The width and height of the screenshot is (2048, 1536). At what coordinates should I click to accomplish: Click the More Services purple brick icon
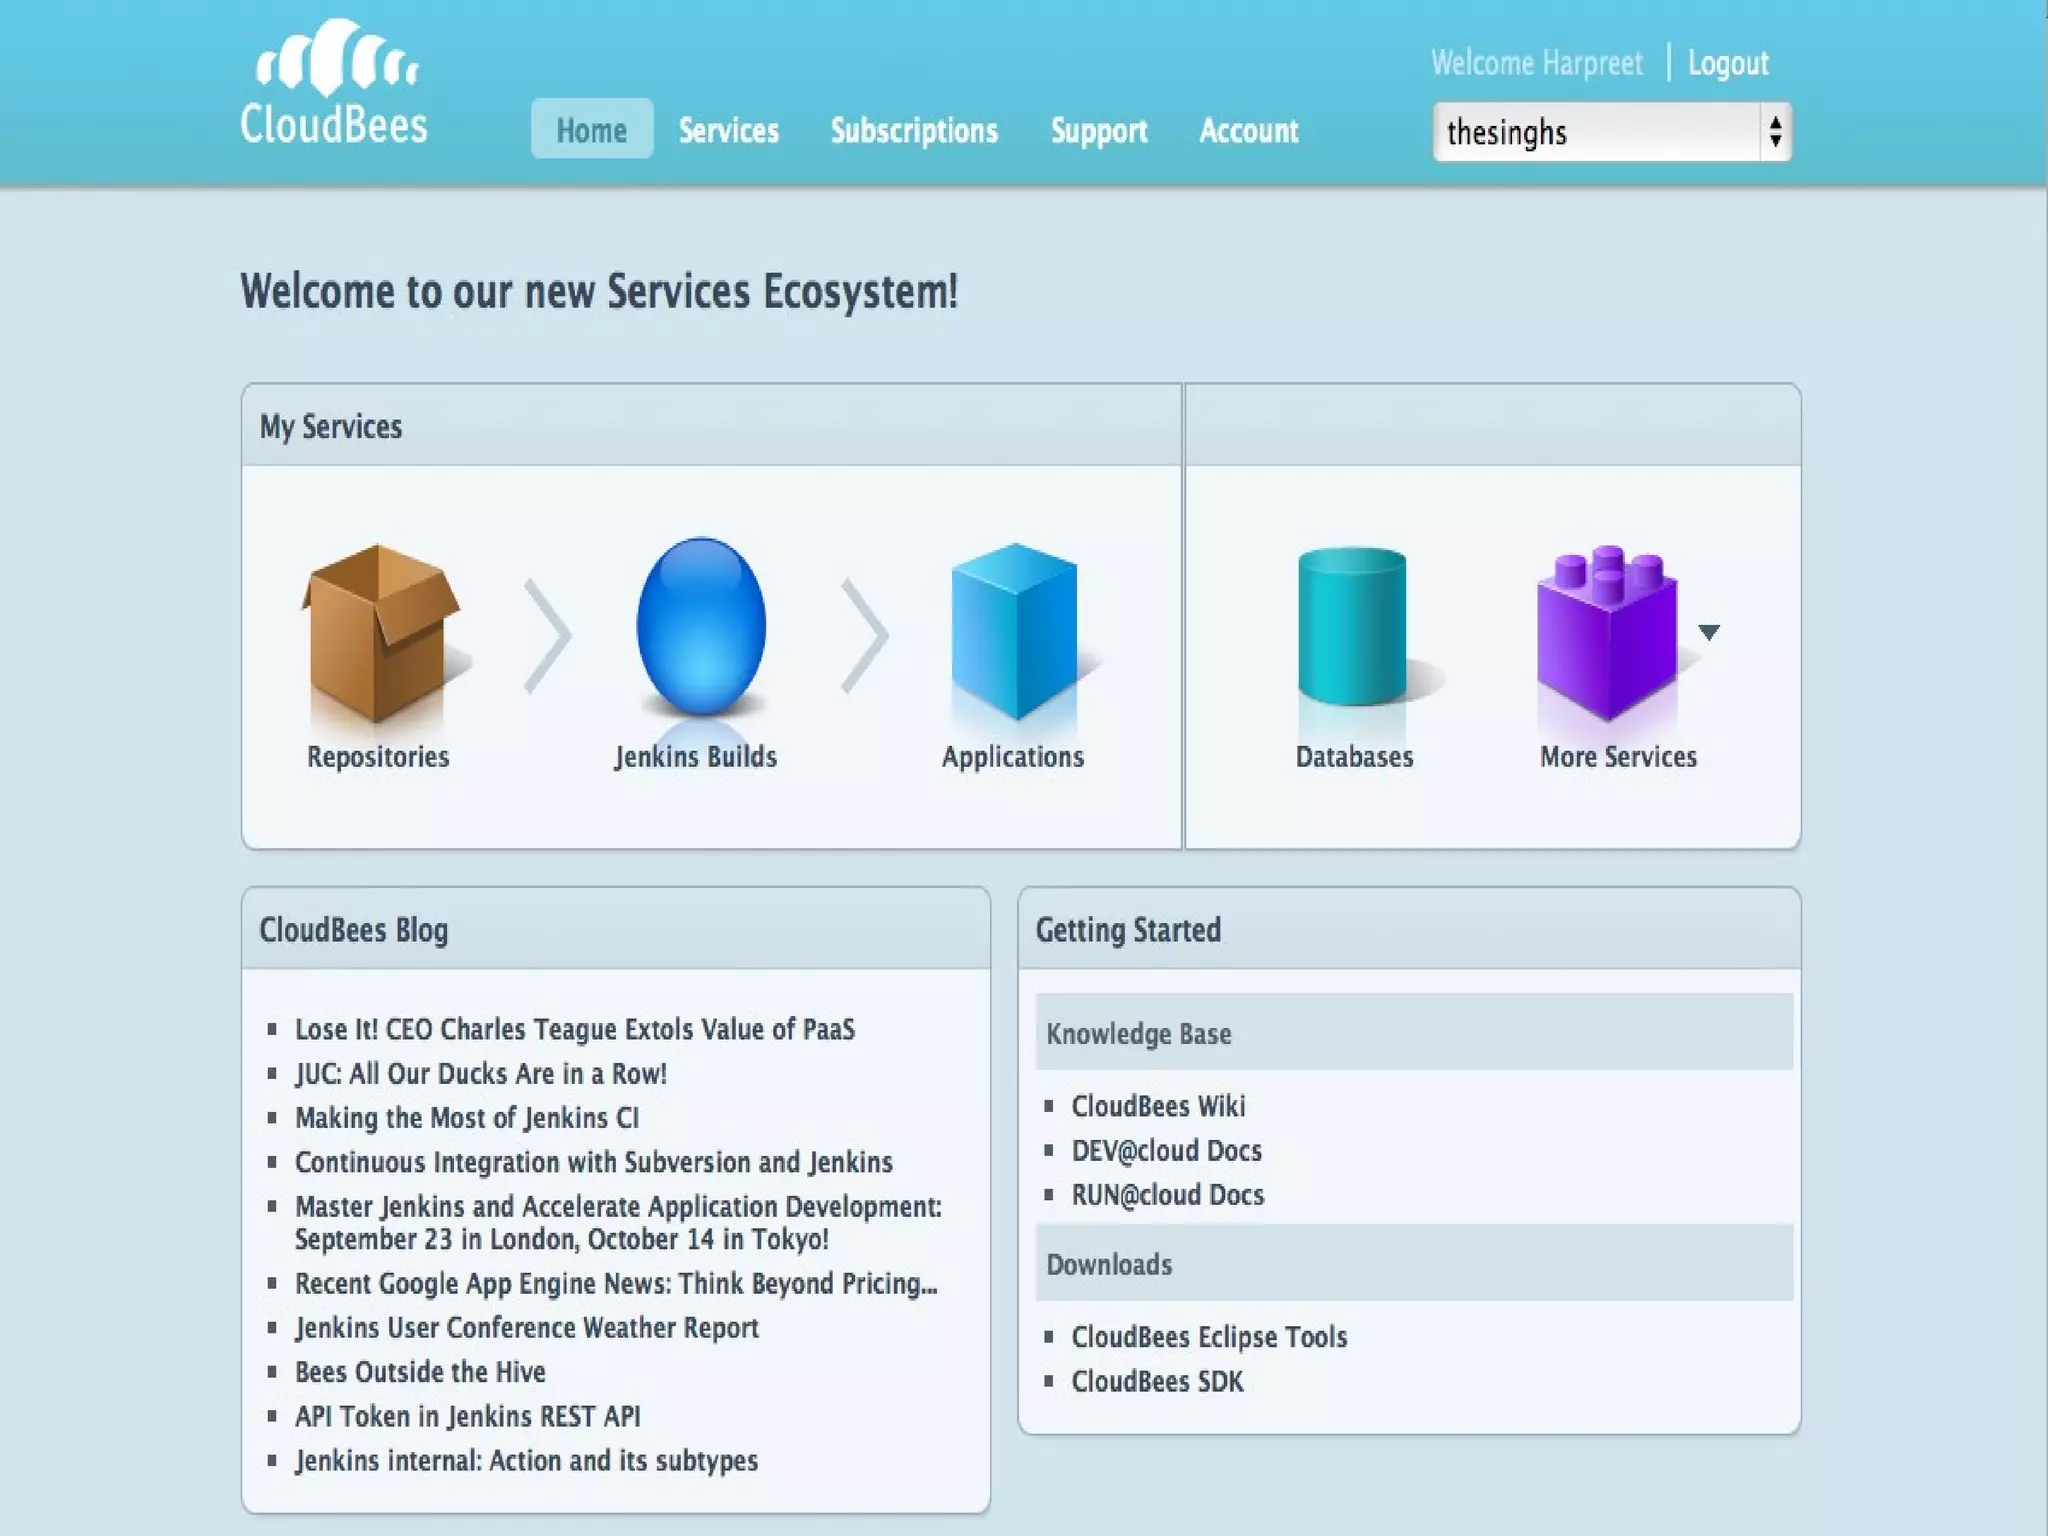(x=1607, y=632)
